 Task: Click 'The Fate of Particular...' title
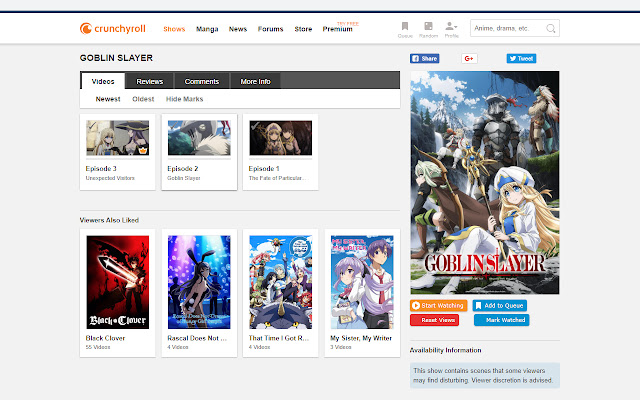(278, 178)
